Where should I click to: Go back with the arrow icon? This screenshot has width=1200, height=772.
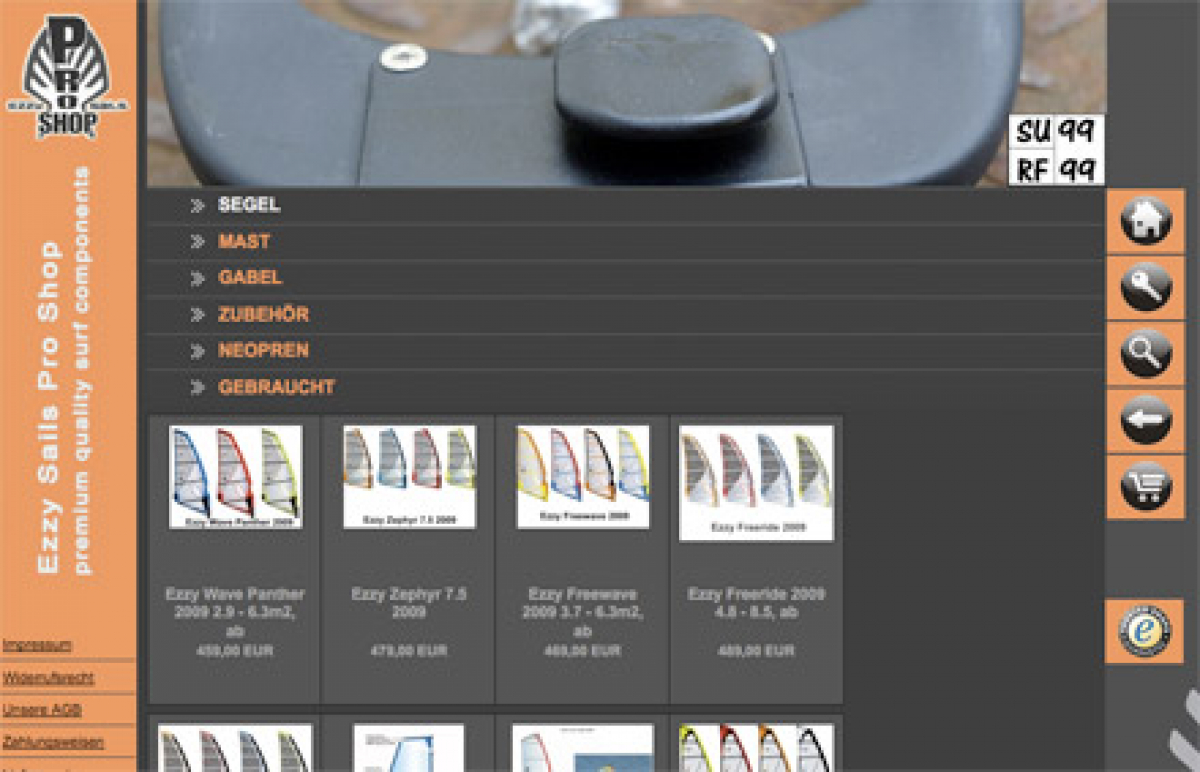click(x=1146, y=420)
